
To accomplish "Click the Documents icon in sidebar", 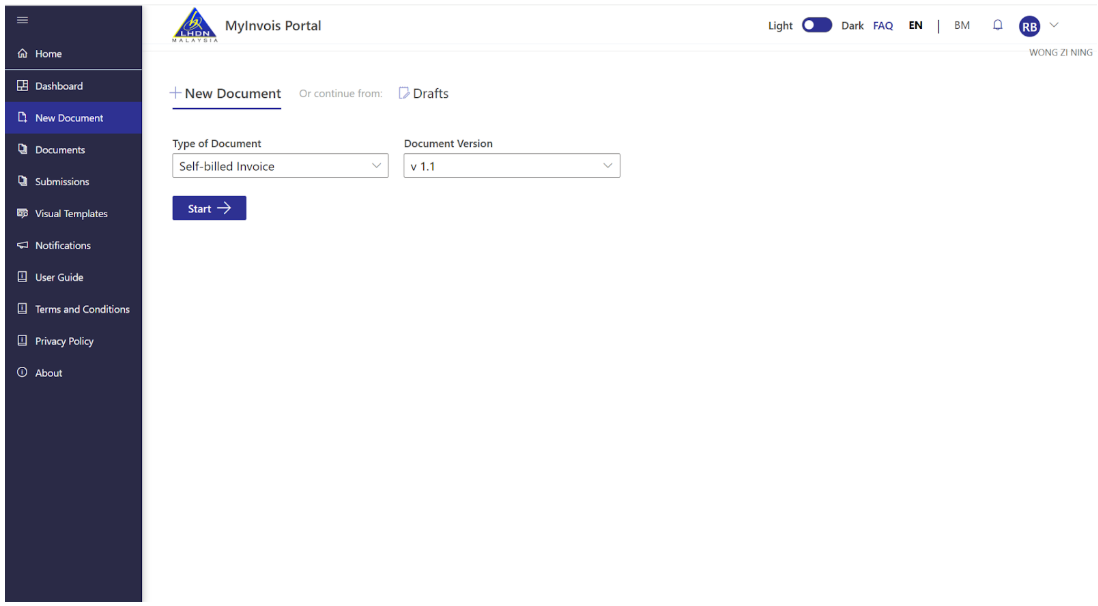I will [x=22, y=150].
